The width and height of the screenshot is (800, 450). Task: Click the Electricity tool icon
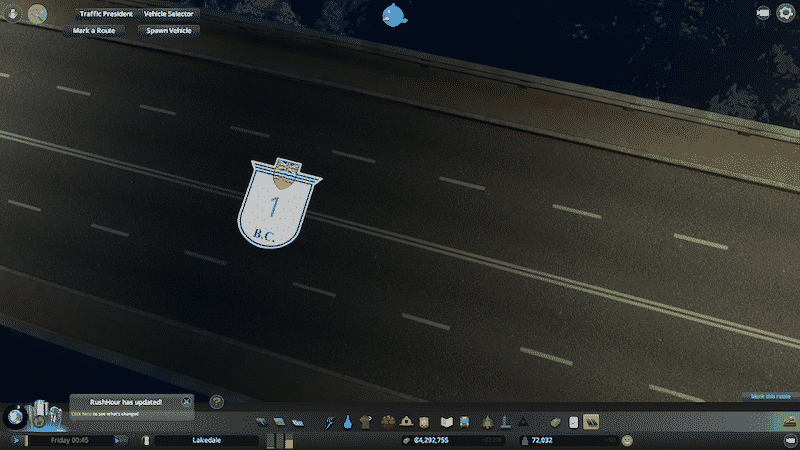click(x=331, y=422)
